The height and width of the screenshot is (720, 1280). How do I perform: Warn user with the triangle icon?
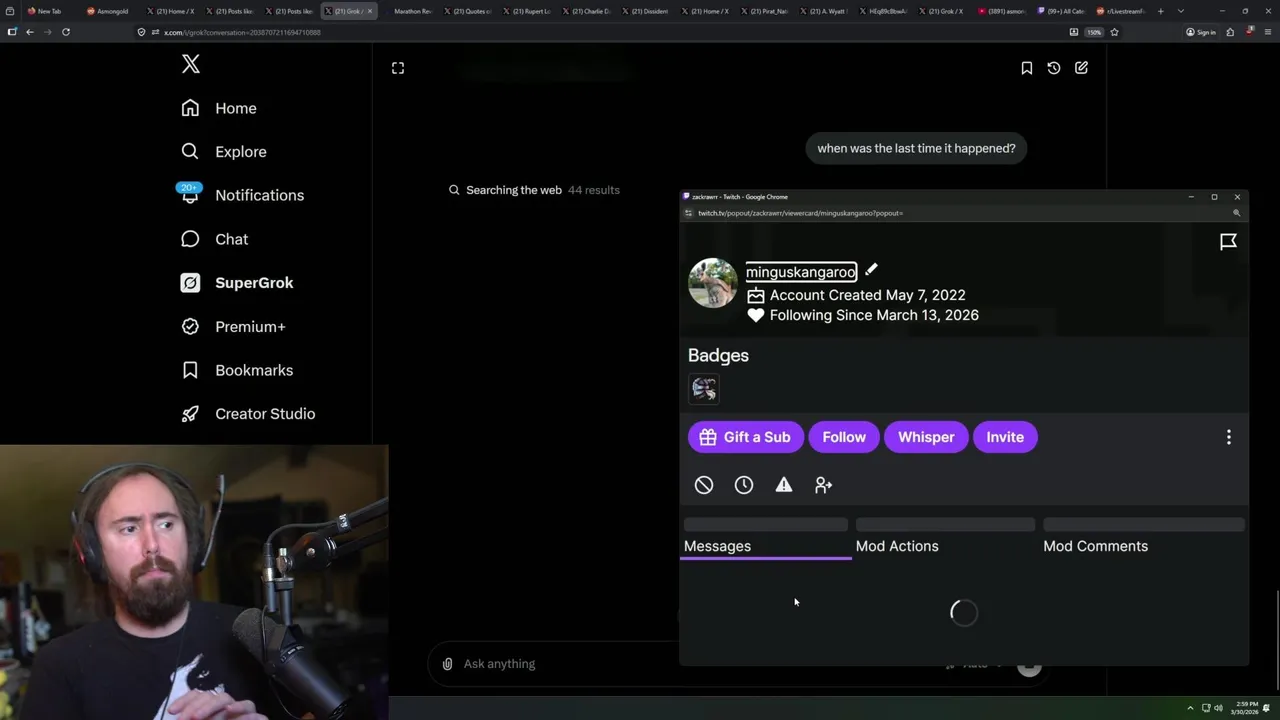tap(784, 485)
